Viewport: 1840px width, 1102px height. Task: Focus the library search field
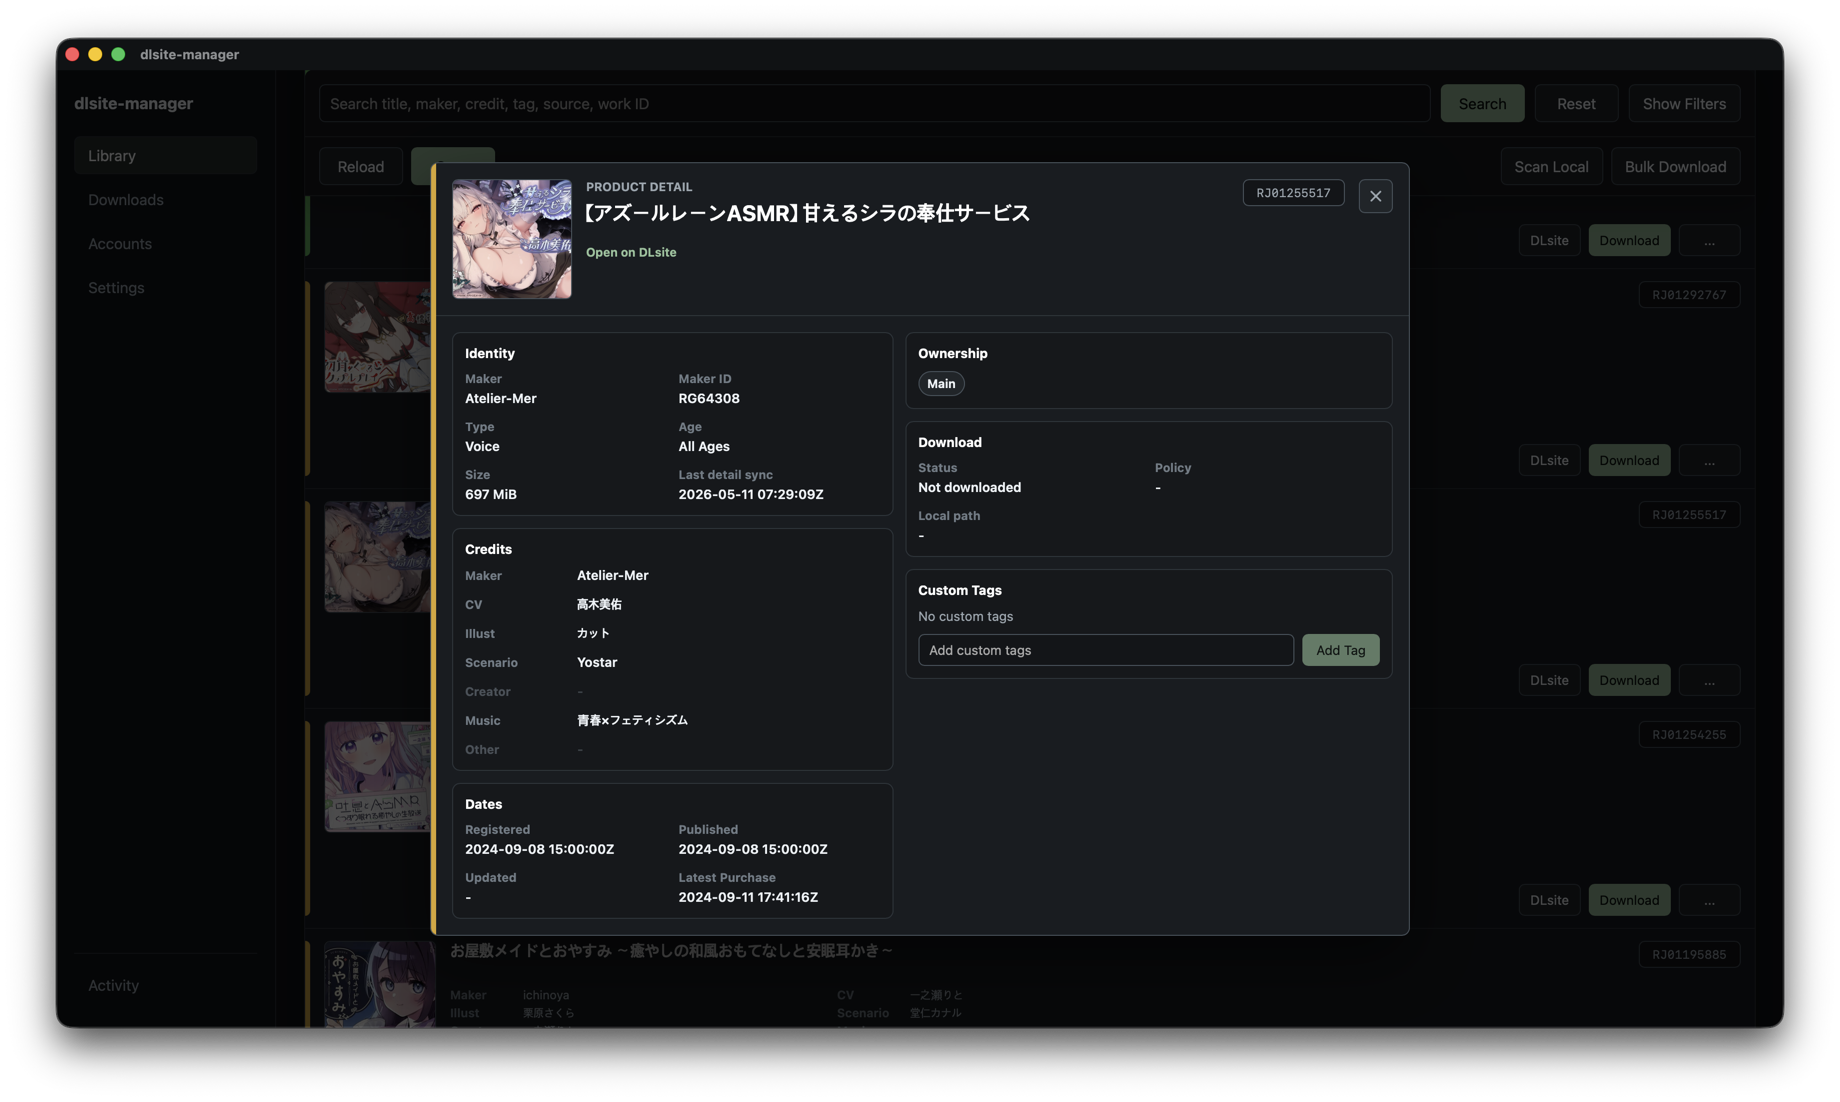(x=874, y=103)
